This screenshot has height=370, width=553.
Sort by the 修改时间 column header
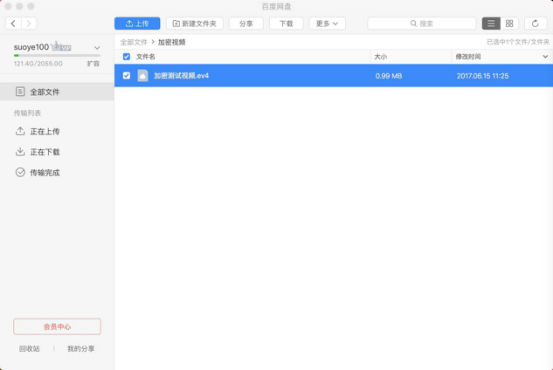[468, 57]
